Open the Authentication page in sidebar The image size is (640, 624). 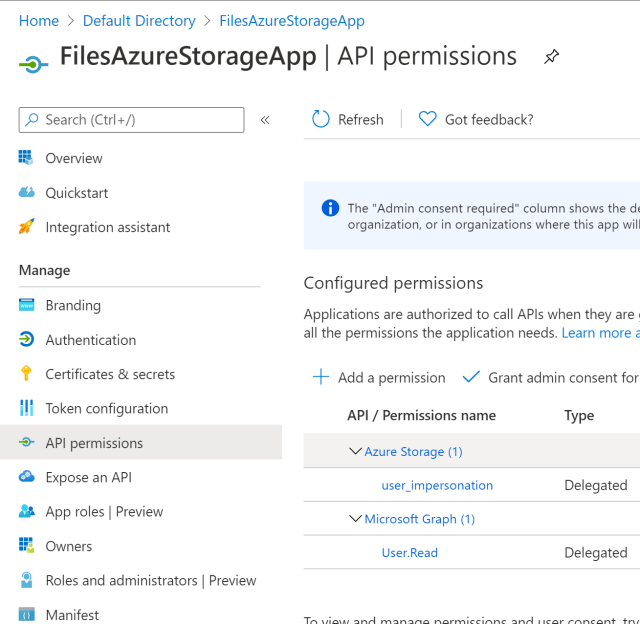tap(90, 340)
